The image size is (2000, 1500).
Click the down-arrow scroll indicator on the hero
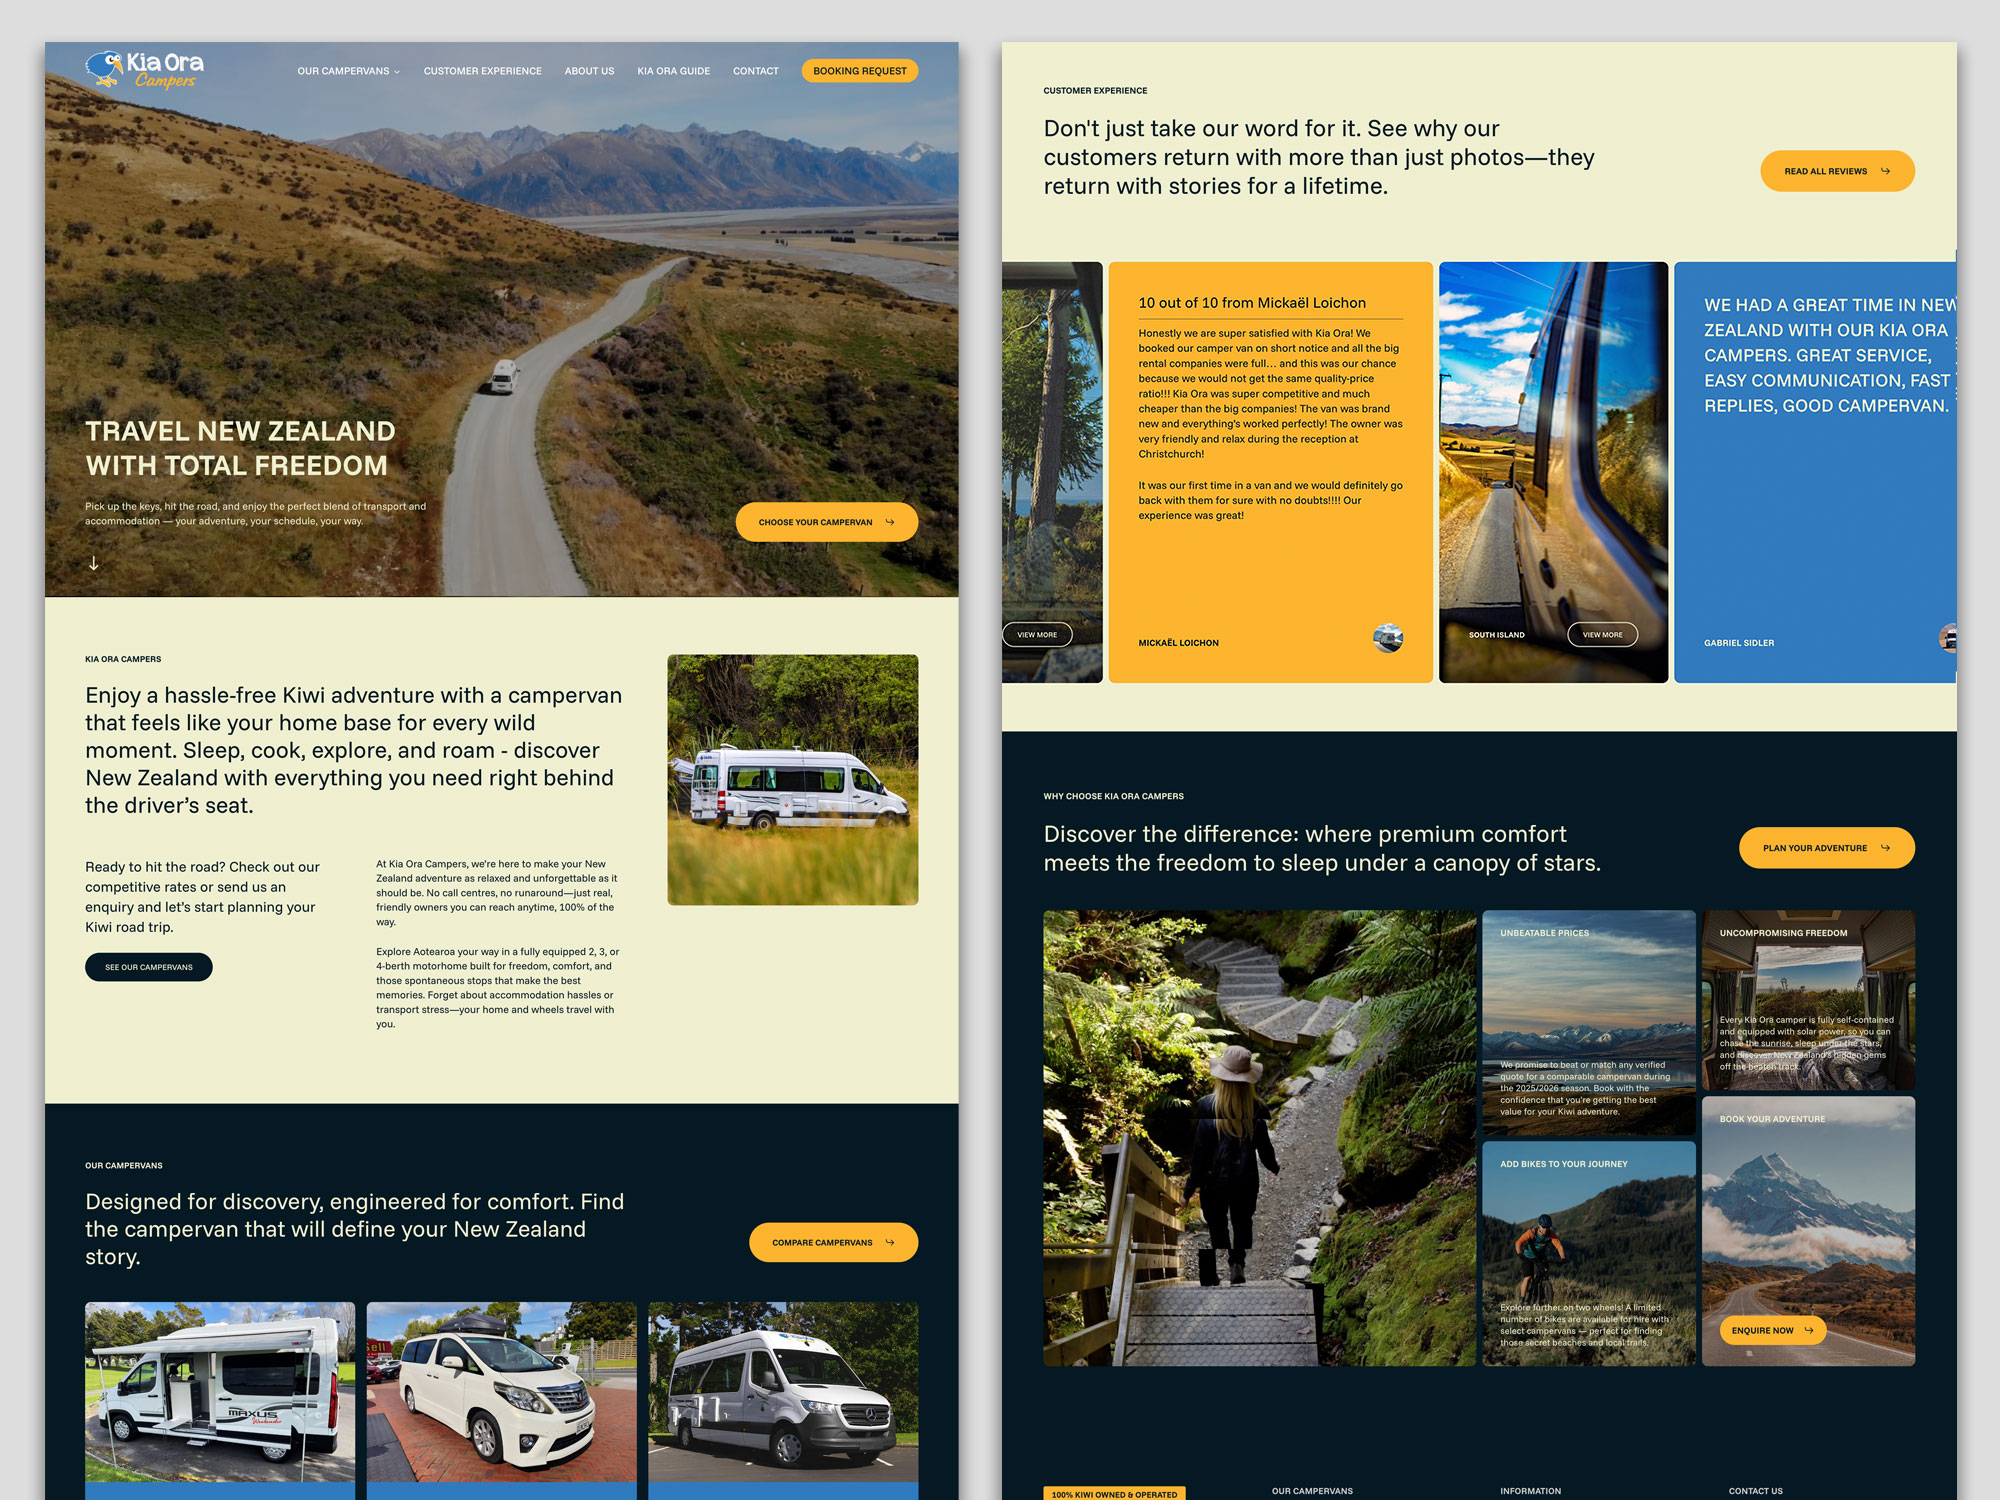click(x=94, y=563)
